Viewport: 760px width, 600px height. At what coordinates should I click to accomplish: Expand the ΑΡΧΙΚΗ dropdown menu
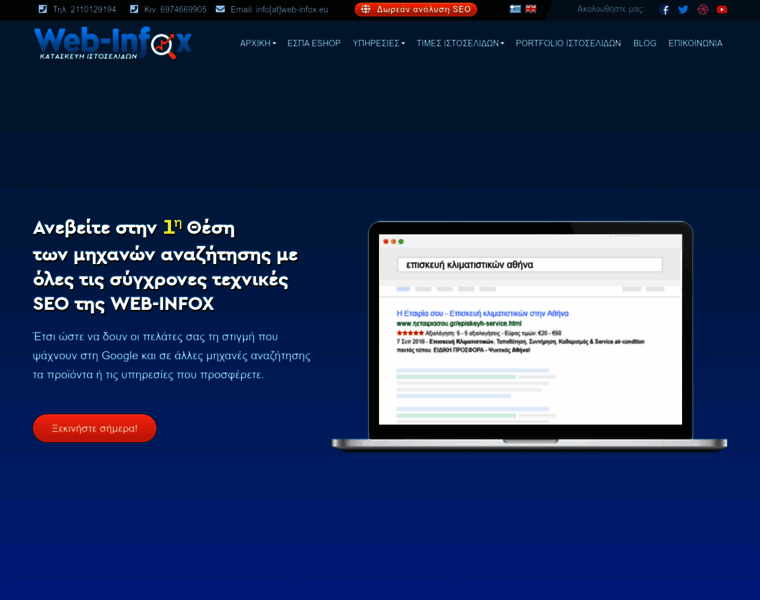coord(258,43)
